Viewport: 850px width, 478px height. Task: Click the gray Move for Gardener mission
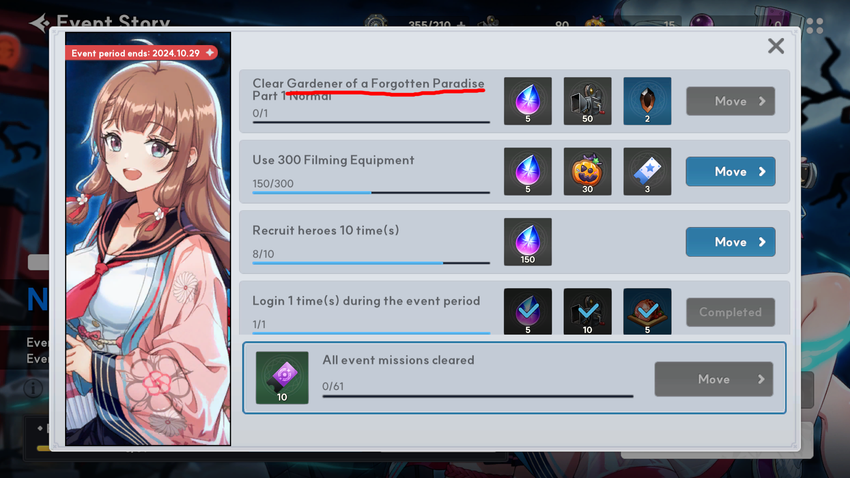(x=730, y=101)
